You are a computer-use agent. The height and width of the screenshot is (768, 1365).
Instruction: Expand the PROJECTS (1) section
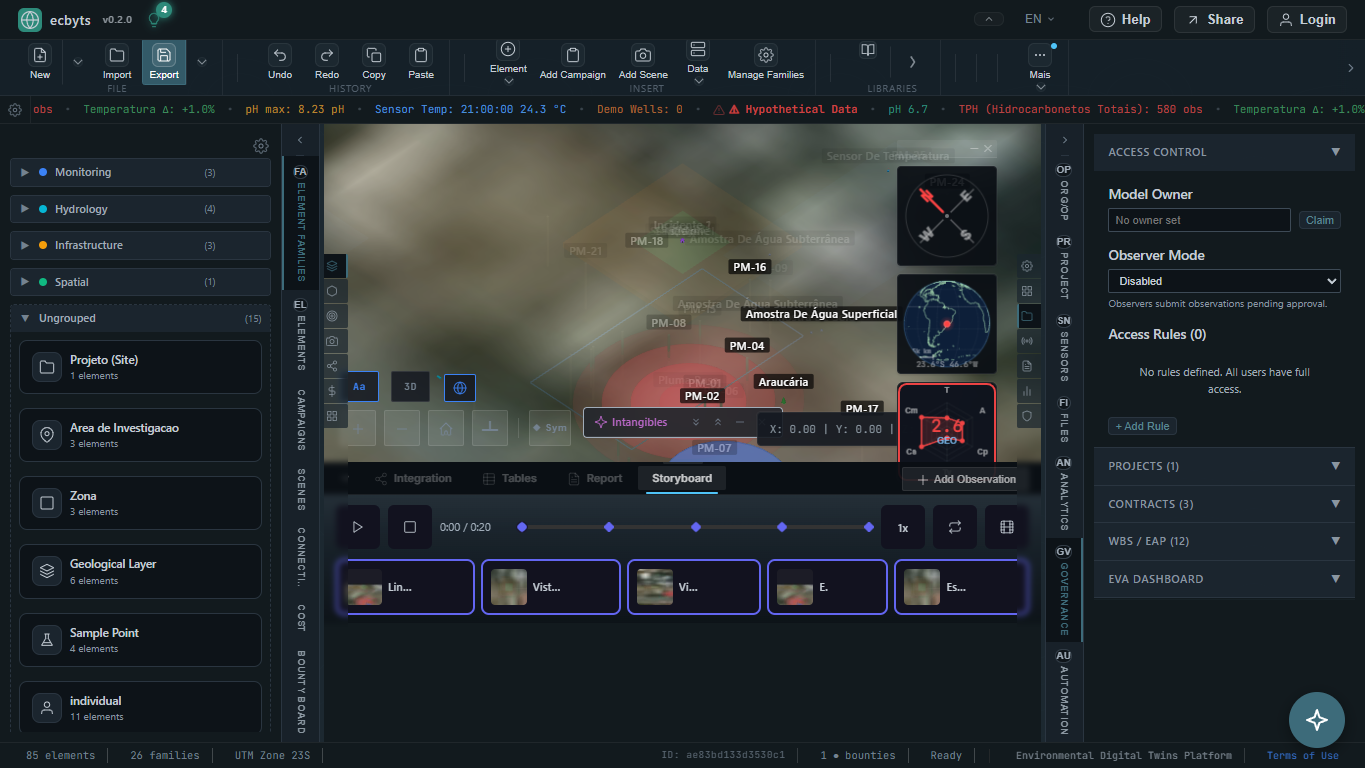[x=1224, y=466]
